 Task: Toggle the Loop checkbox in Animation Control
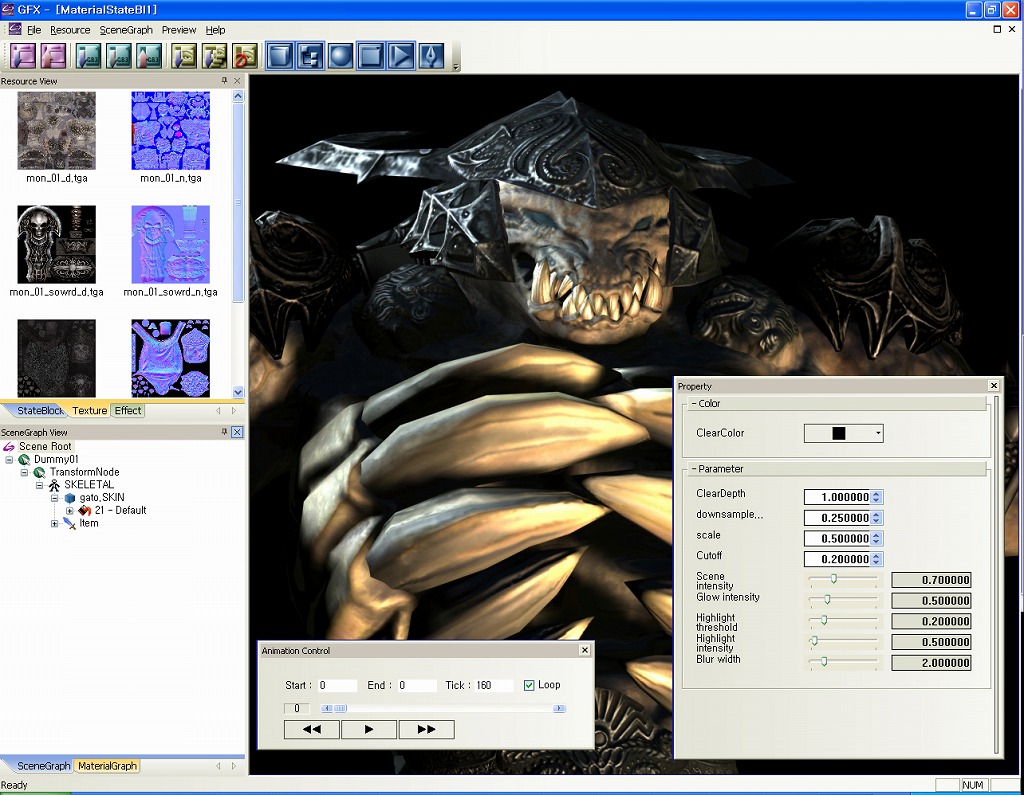click(x=529, y=685)
